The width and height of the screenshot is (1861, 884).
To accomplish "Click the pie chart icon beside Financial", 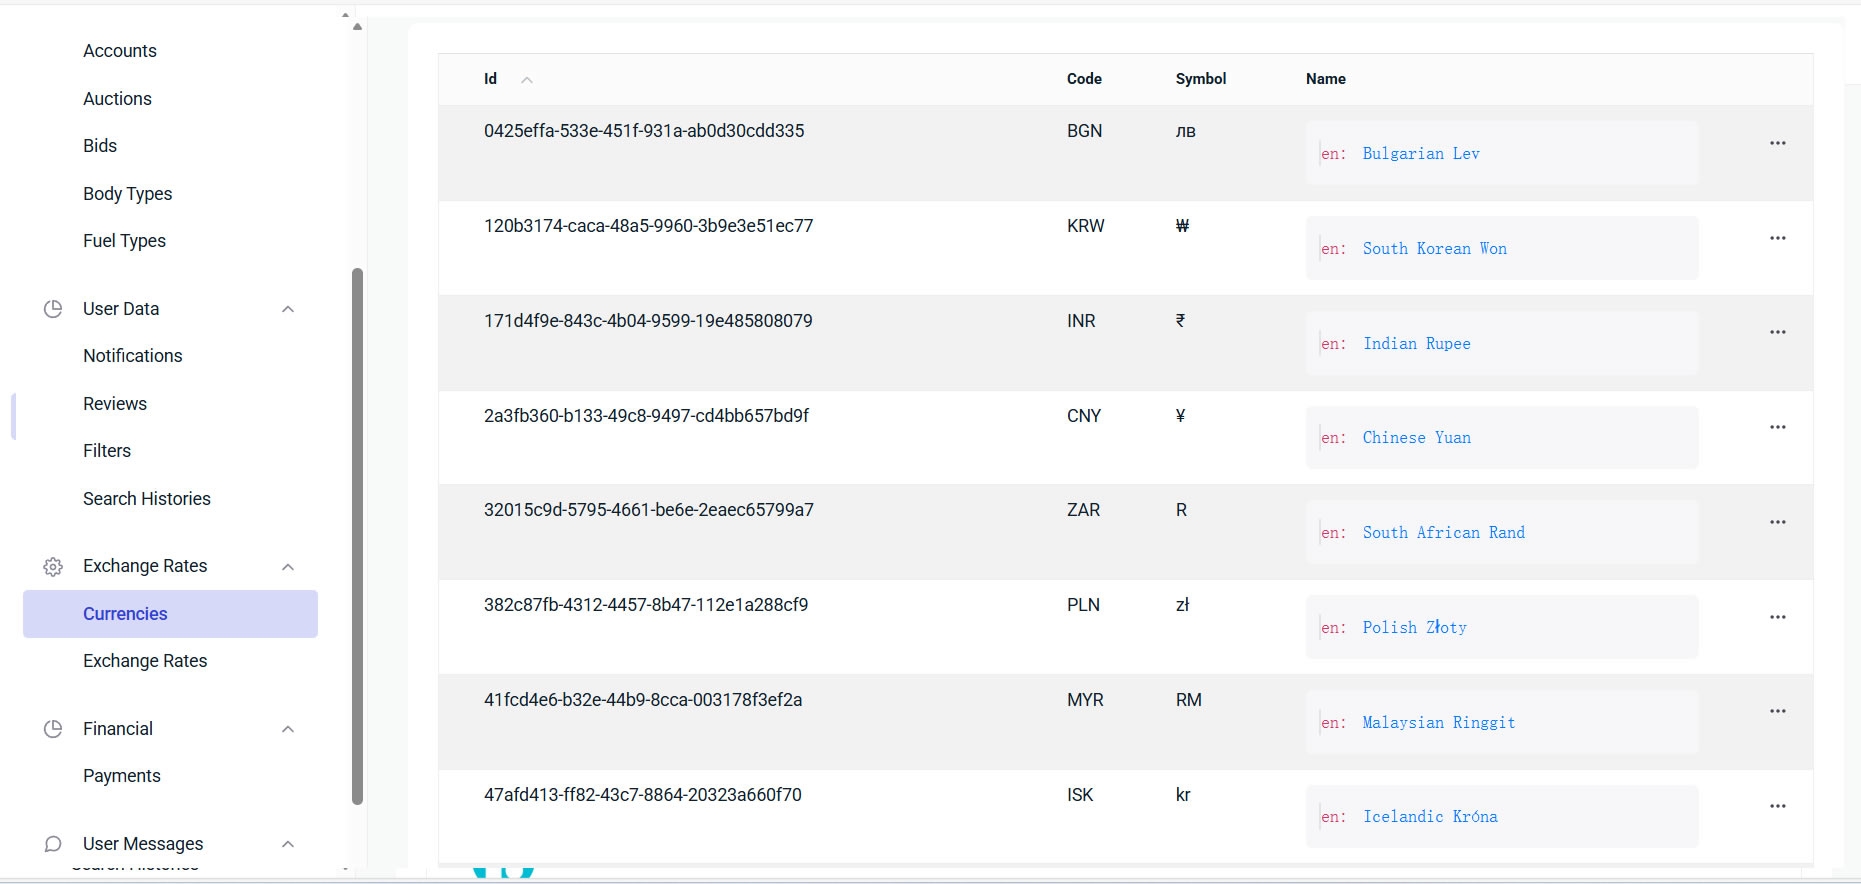I will click(x=53, y=729).
